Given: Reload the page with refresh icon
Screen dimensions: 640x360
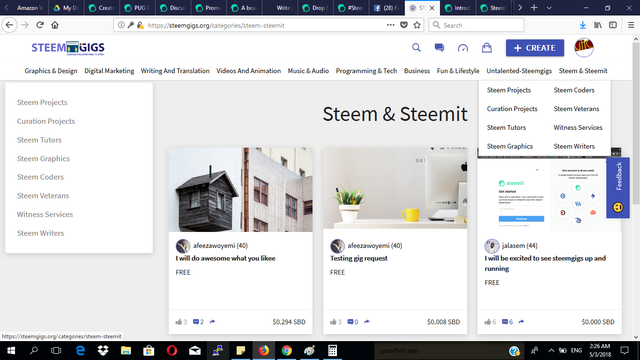Looking at the screenshot, I should 40,25.
